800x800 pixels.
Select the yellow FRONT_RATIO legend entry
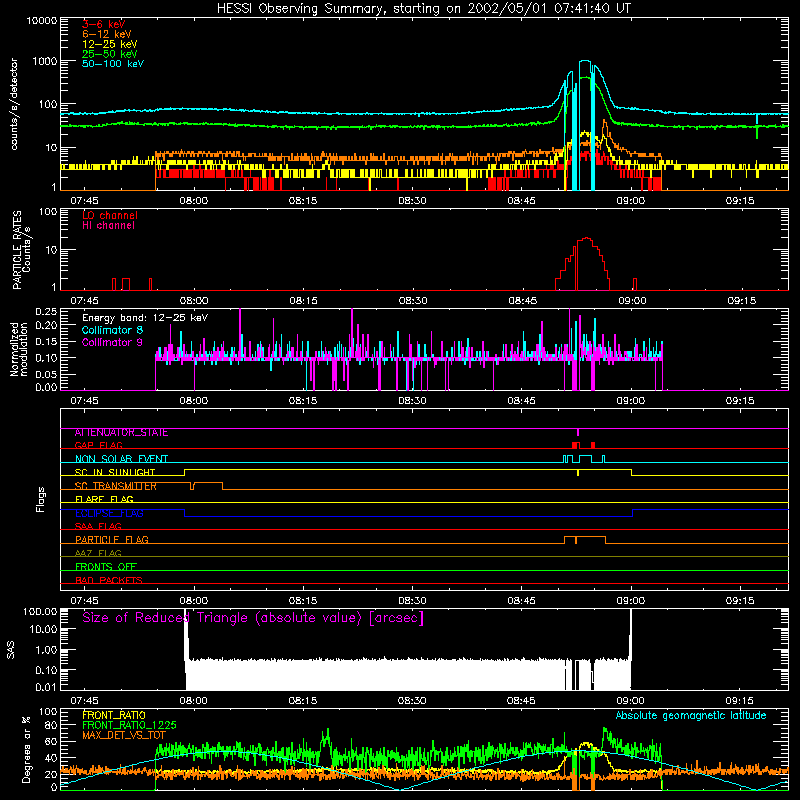tap(114, 715)
